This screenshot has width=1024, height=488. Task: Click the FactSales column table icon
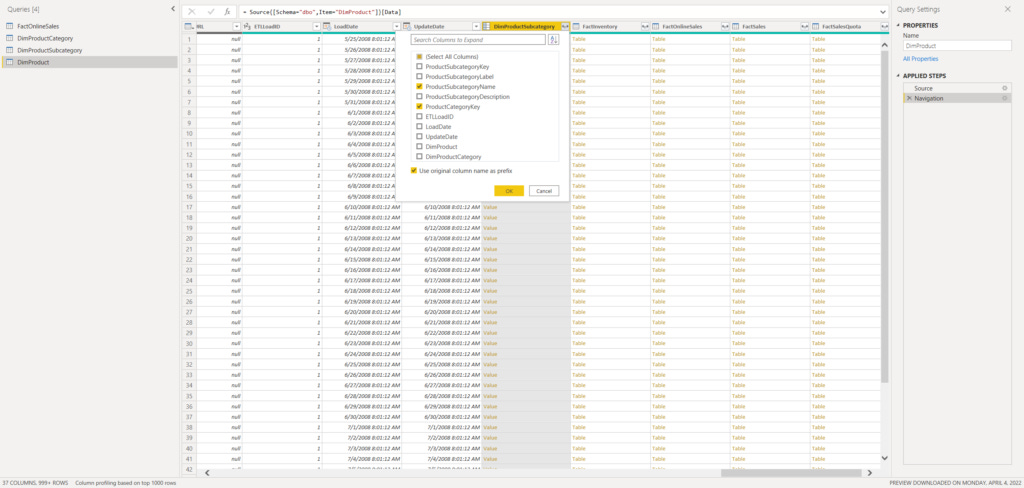point(735,26)
